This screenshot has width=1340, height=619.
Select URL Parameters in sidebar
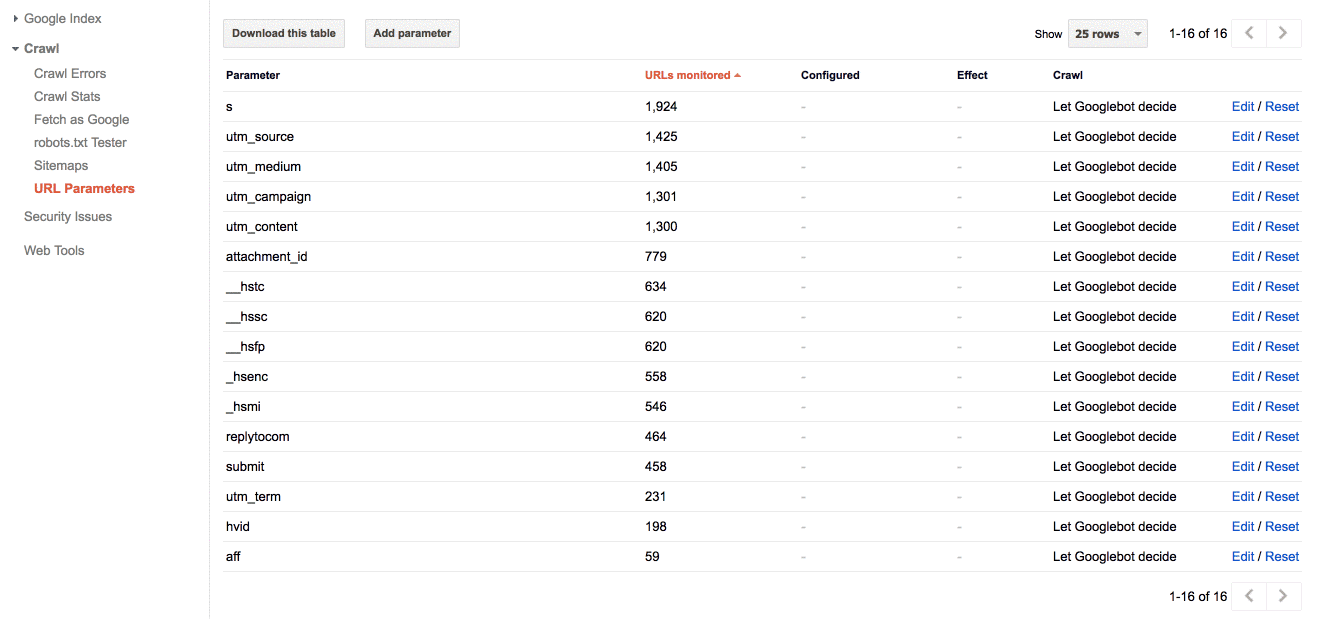click(84, 188)
